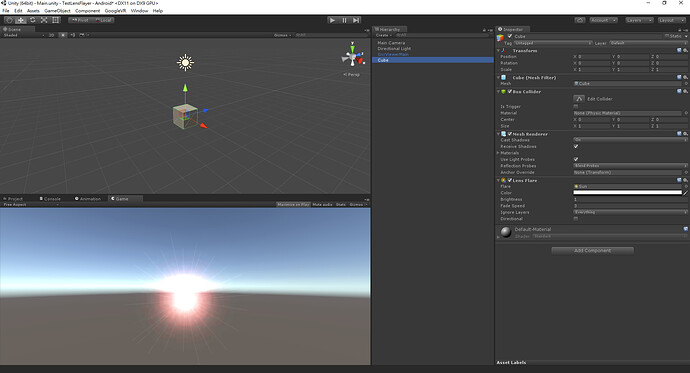Viewport: 690px width, 373px height.
Task: Pick the Scale tool icon
Action: (44, 20)
